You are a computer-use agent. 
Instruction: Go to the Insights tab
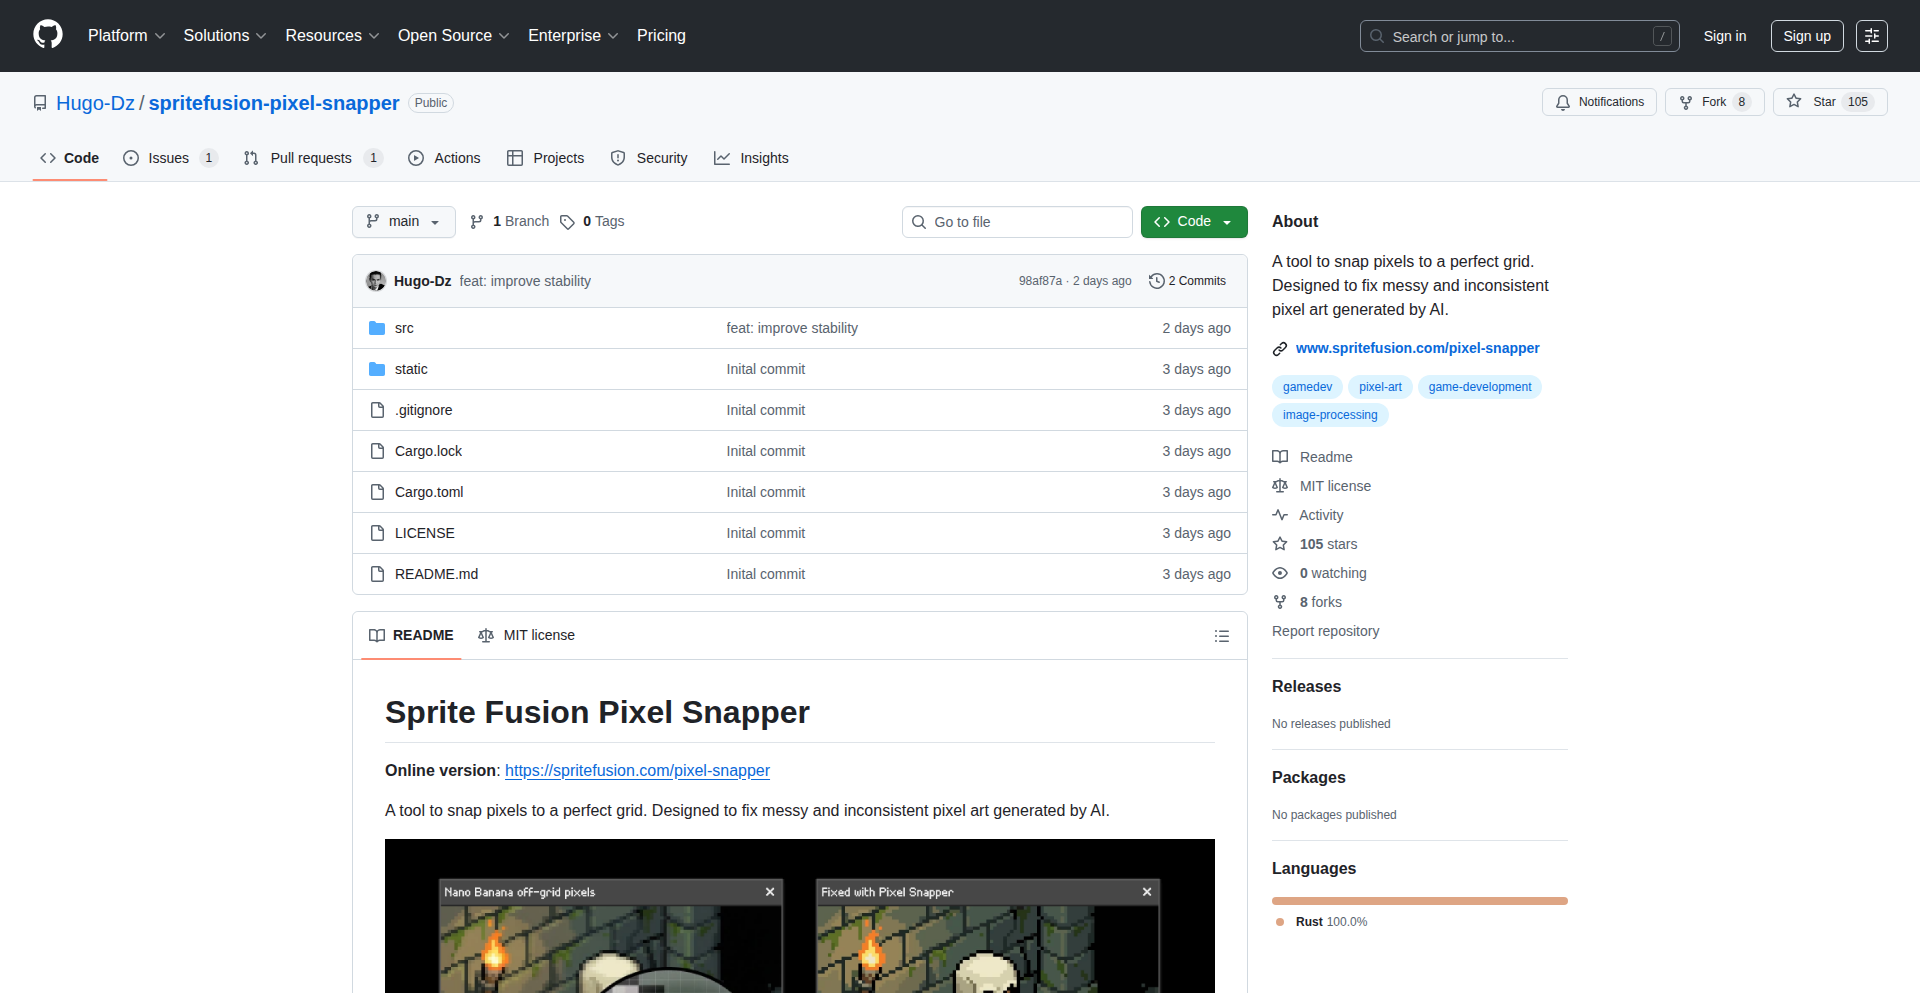[752, 158]
